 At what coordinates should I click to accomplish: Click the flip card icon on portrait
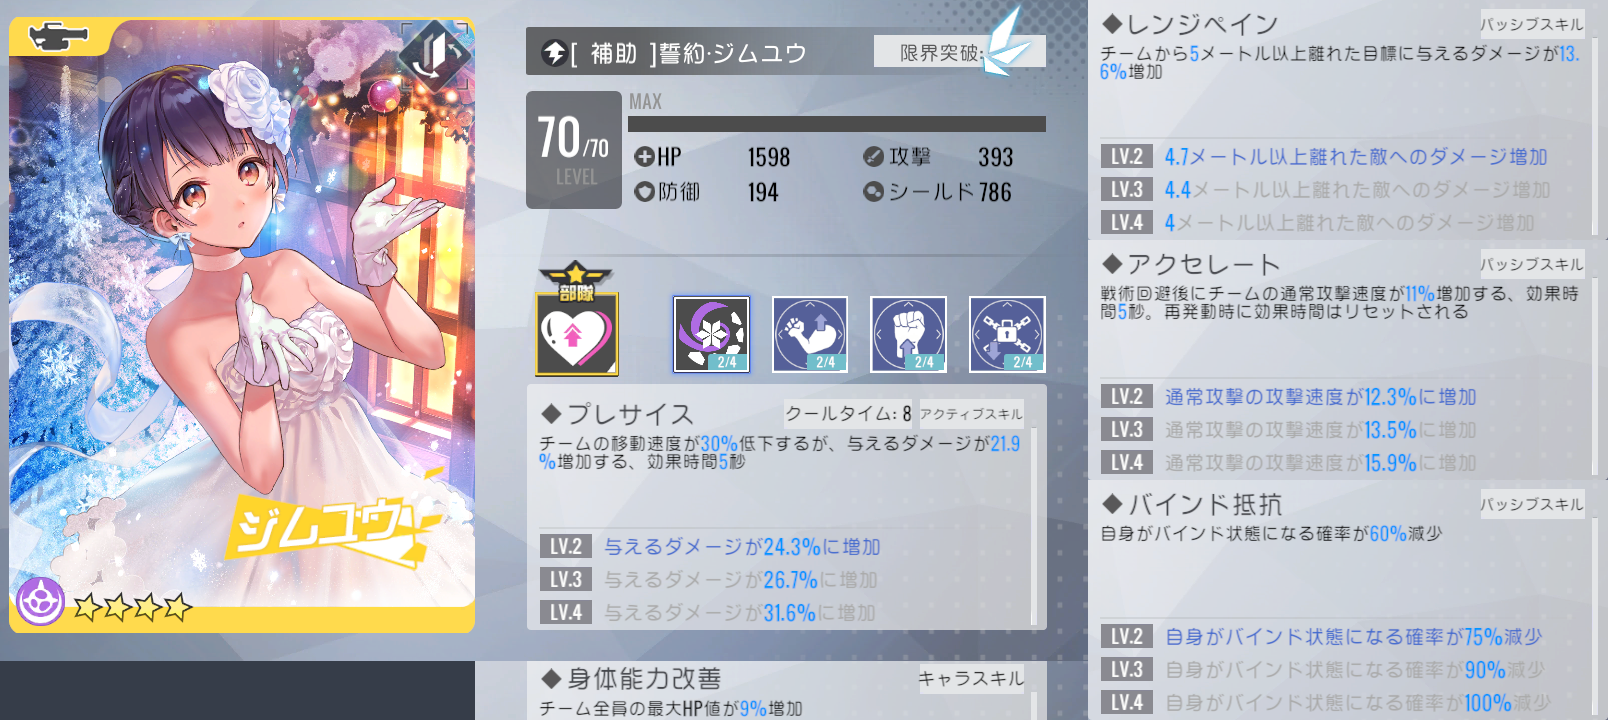(435, 56)
